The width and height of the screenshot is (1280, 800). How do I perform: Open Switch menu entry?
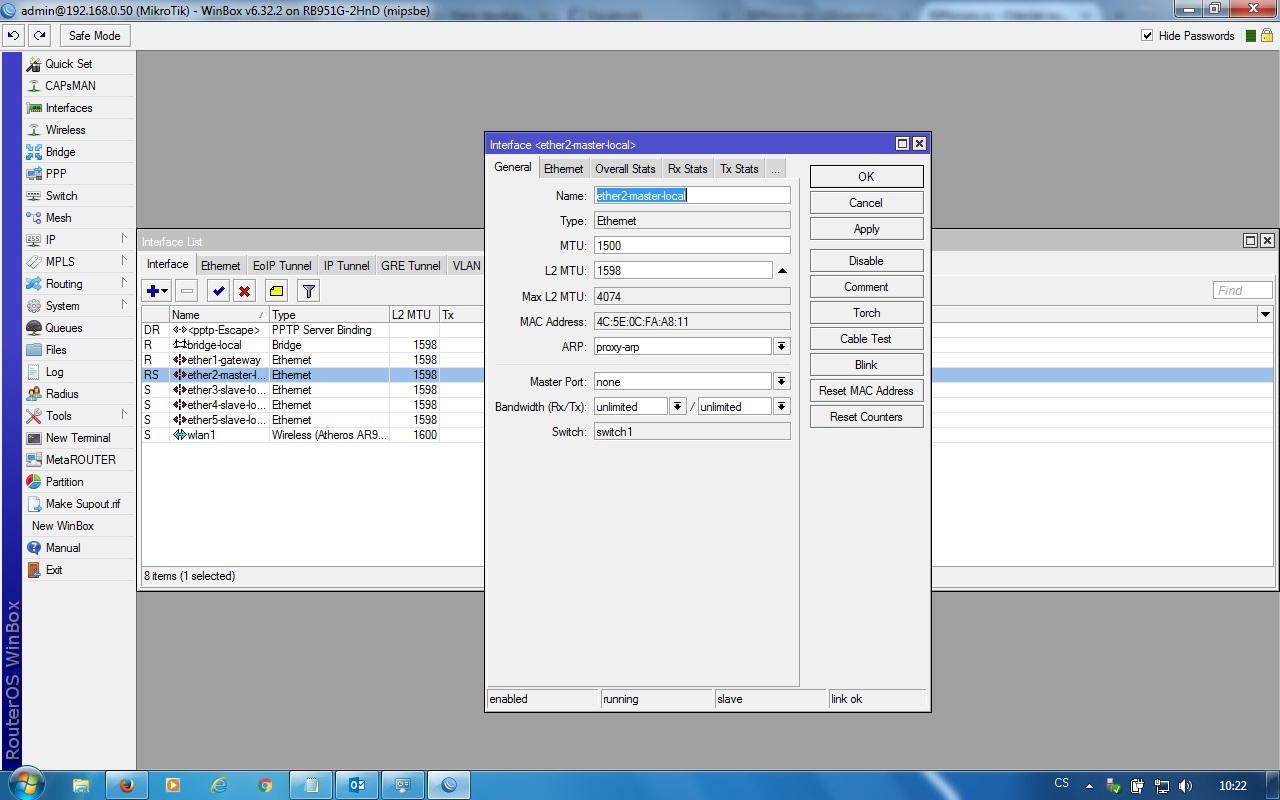(x=79, y=196)
